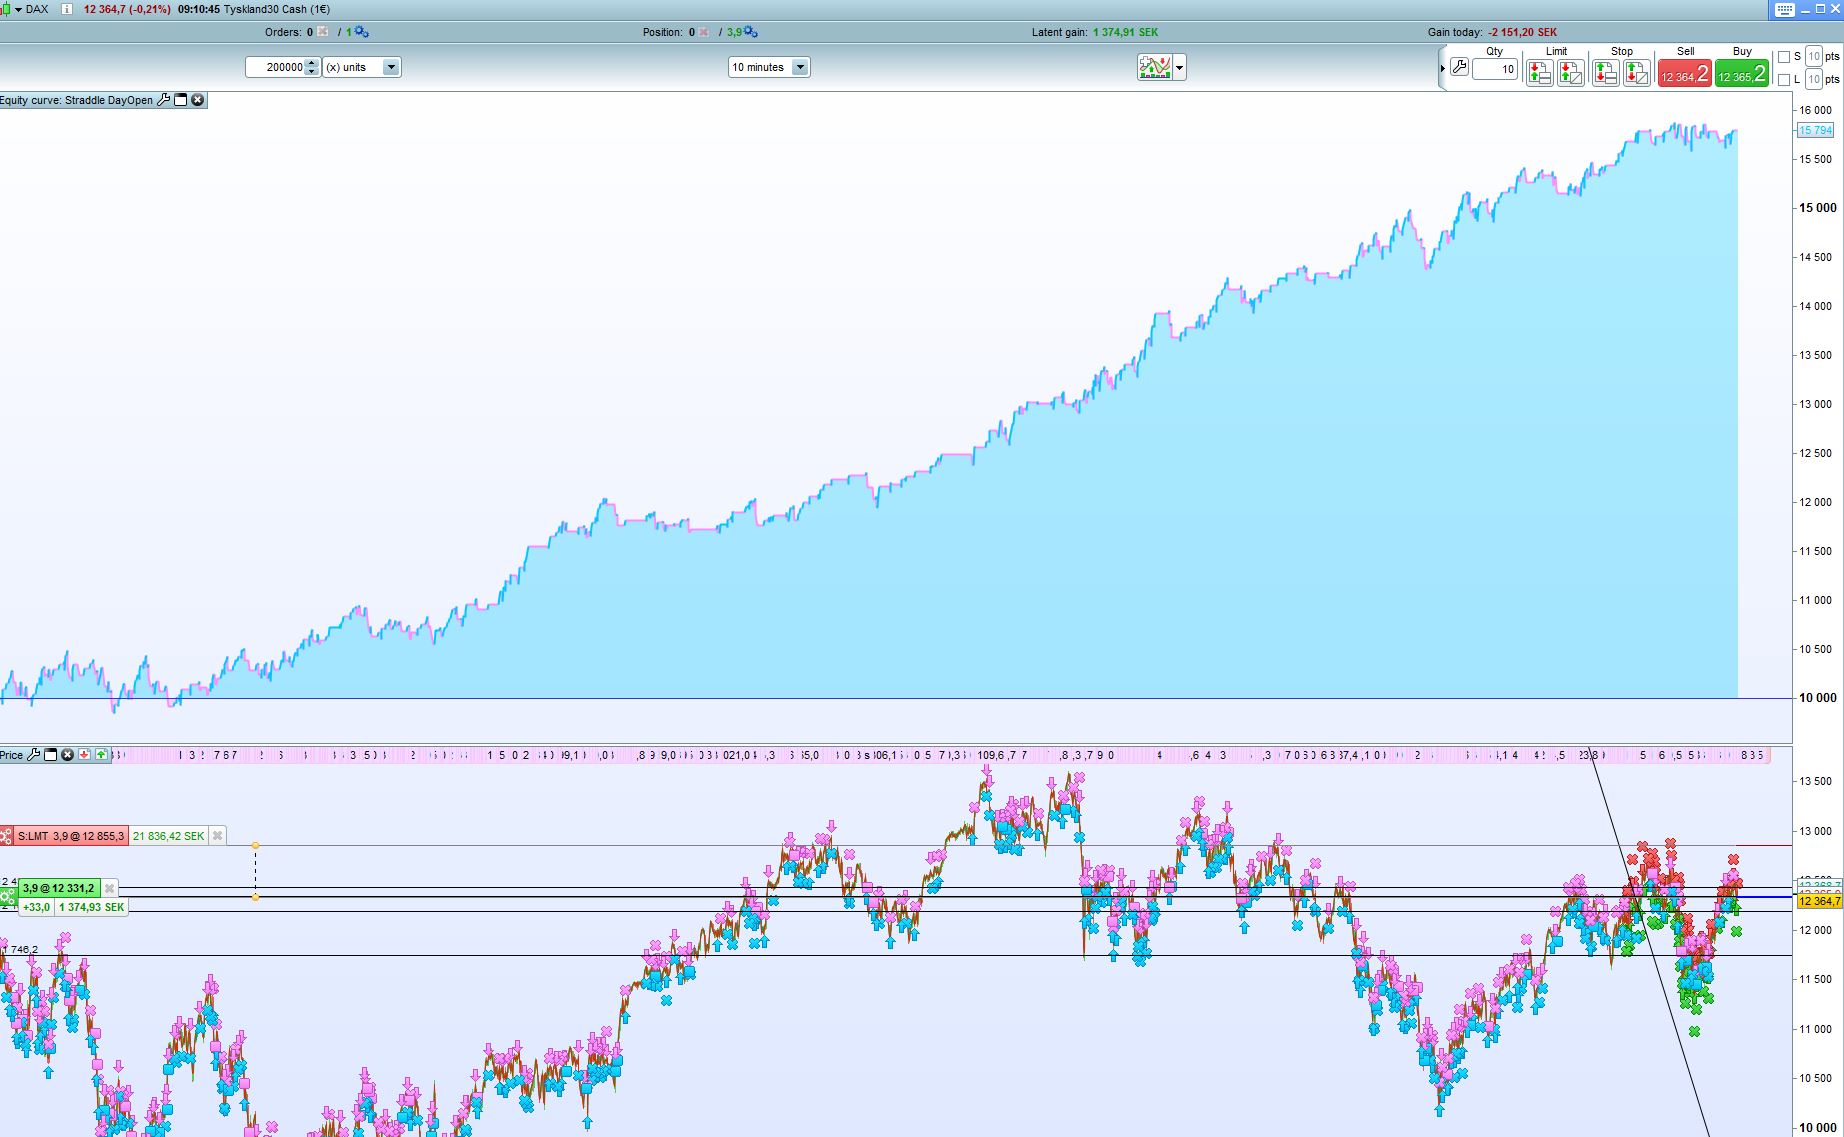Select the S:LMT 3,9 @ 12 855,3 order label
1844x1137 pixels.
(x=71, y=836)
